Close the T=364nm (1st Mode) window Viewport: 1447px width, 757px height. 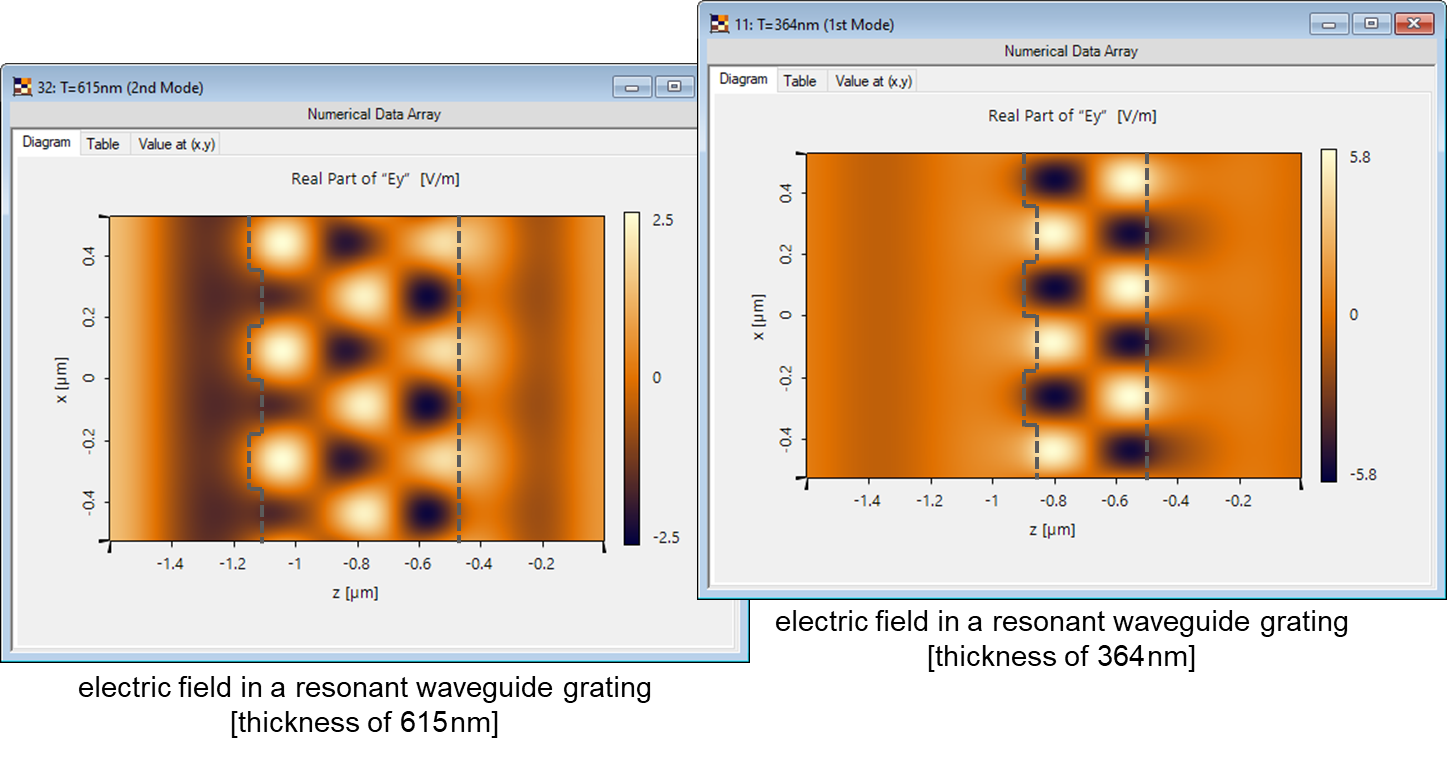point(1416,22)
